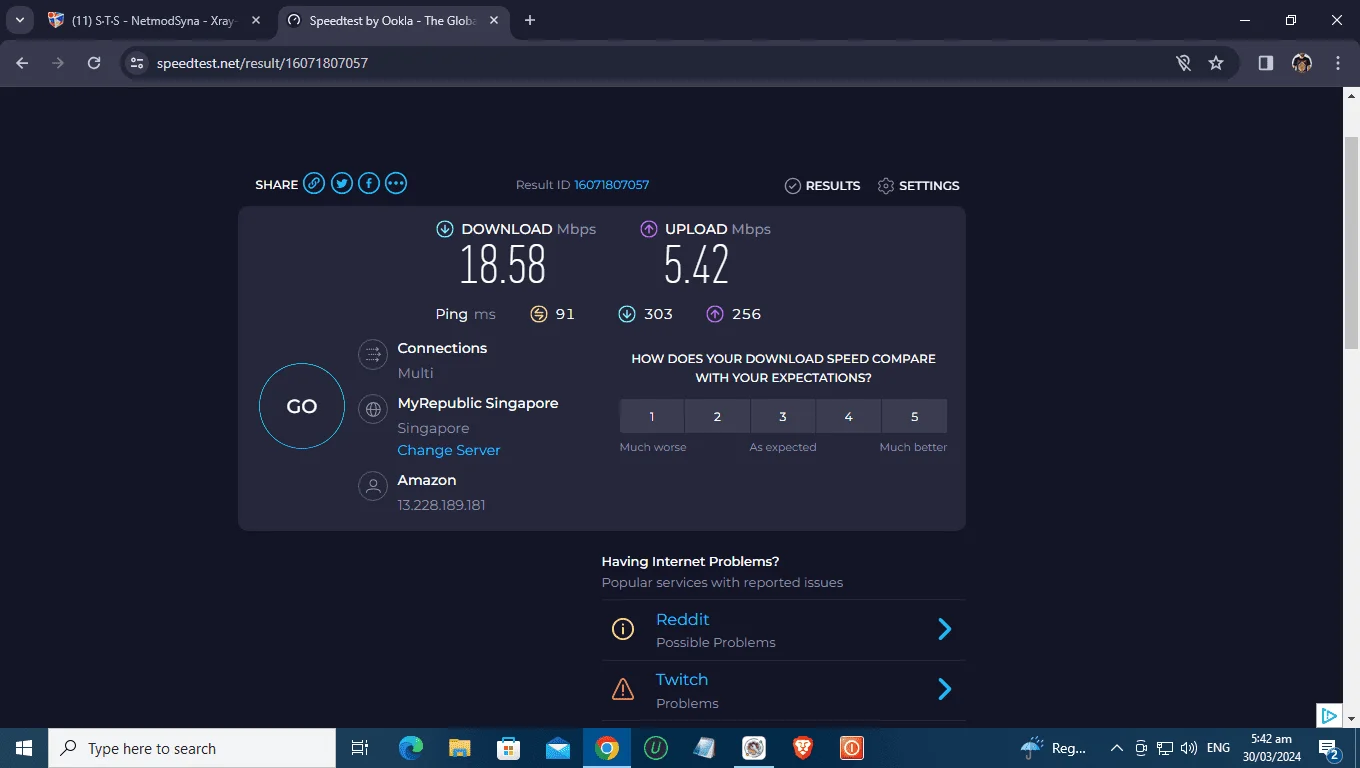Click the idle ping value 91
Viewport: 1360px width, 768px height.
point(565,314)
